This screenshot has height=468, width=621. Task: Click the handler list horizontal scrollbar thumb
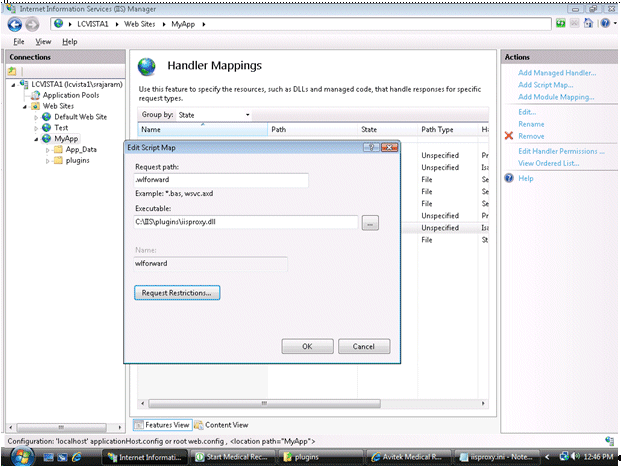point(264,403)
